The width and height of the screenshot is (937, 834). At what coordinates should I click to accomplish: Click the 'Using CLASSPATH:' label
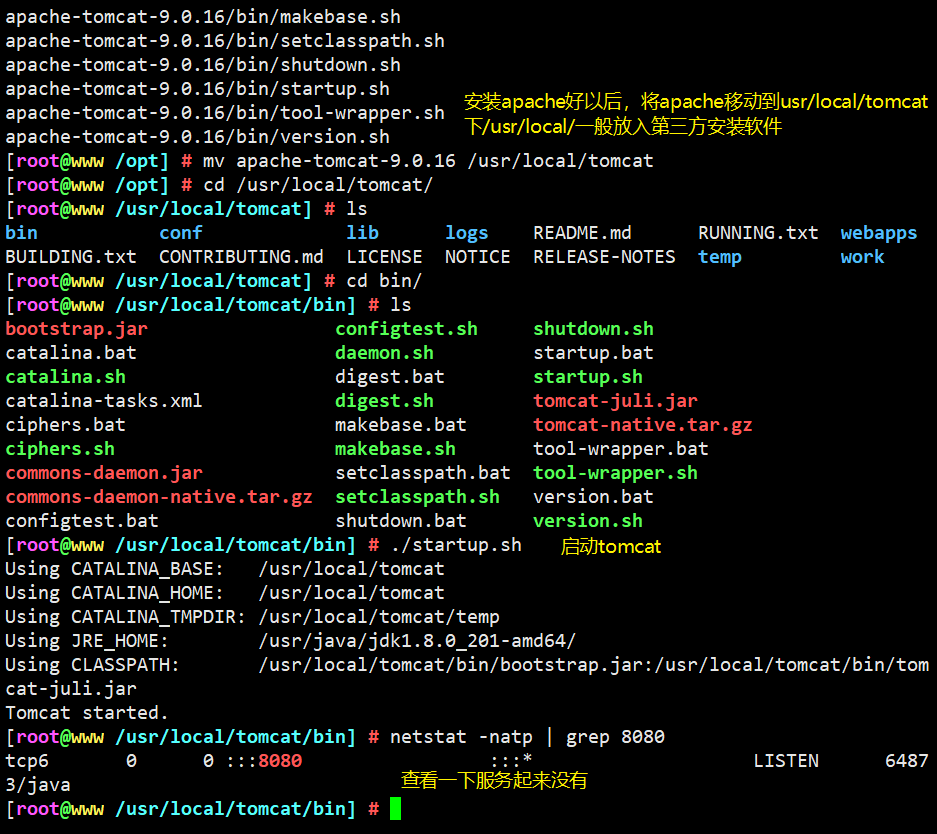pyautogui.click(x=93, y=665)
